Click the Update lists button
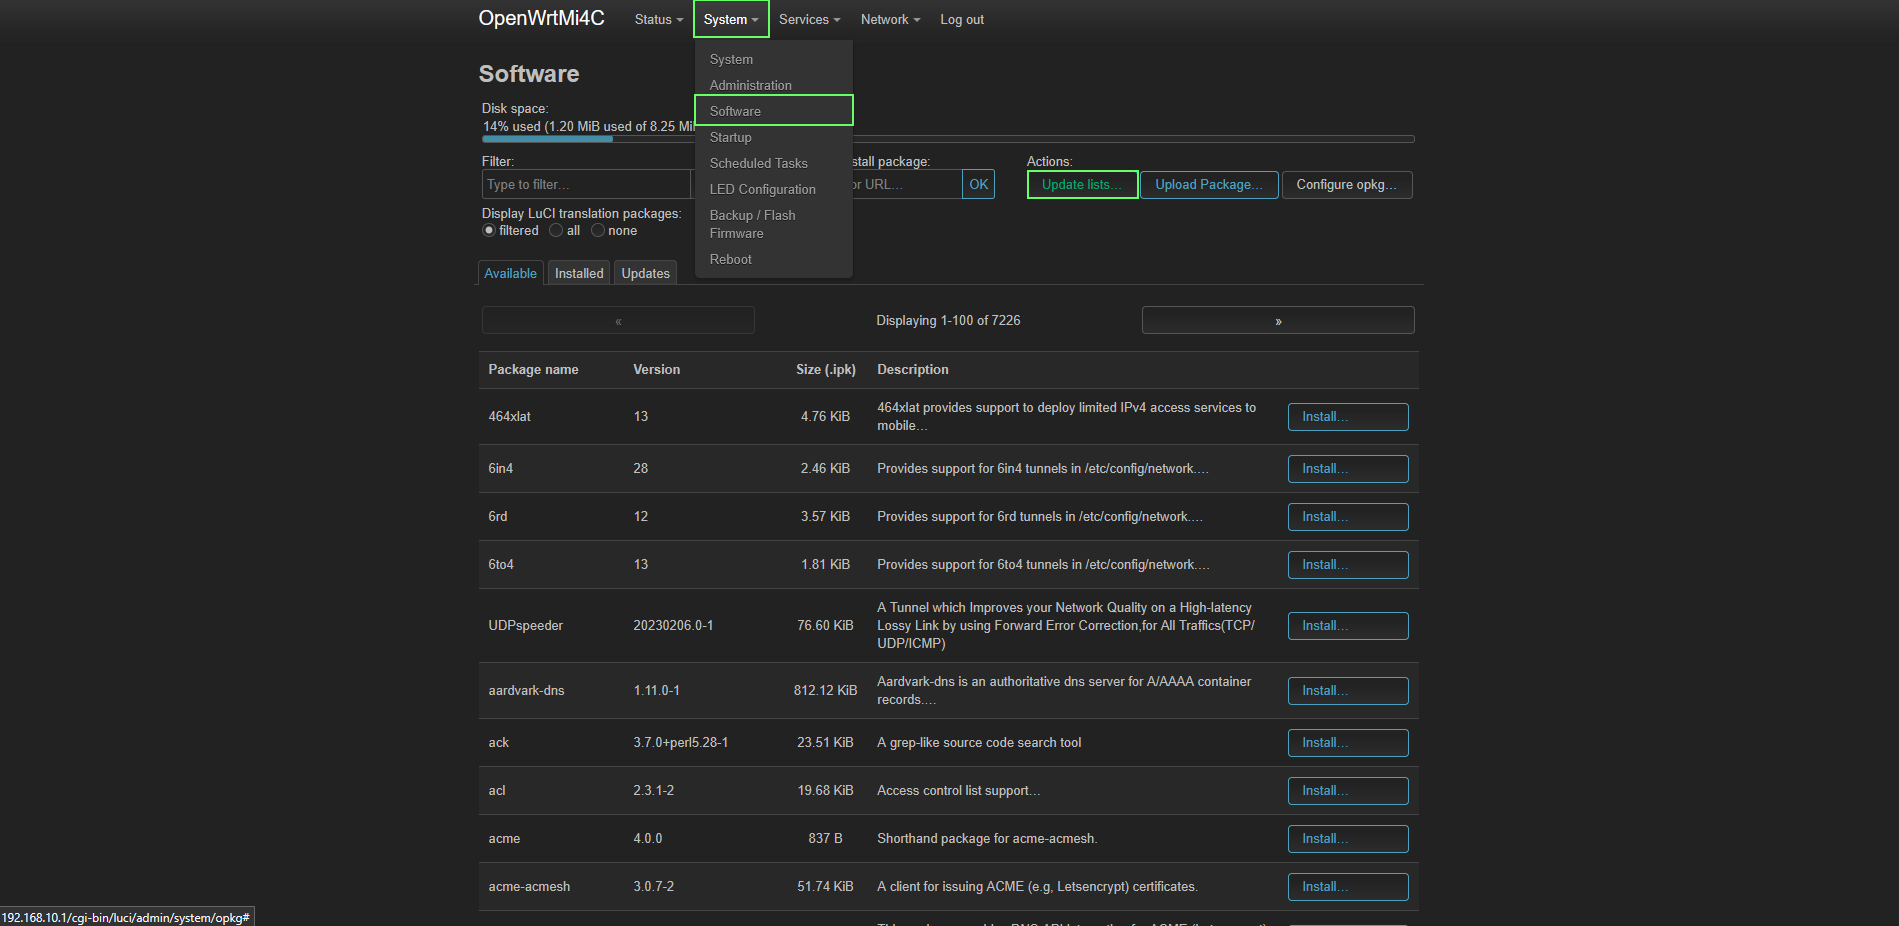Image resolution: width=1899 pixels, height=926 pixels. coord(1082,184)
